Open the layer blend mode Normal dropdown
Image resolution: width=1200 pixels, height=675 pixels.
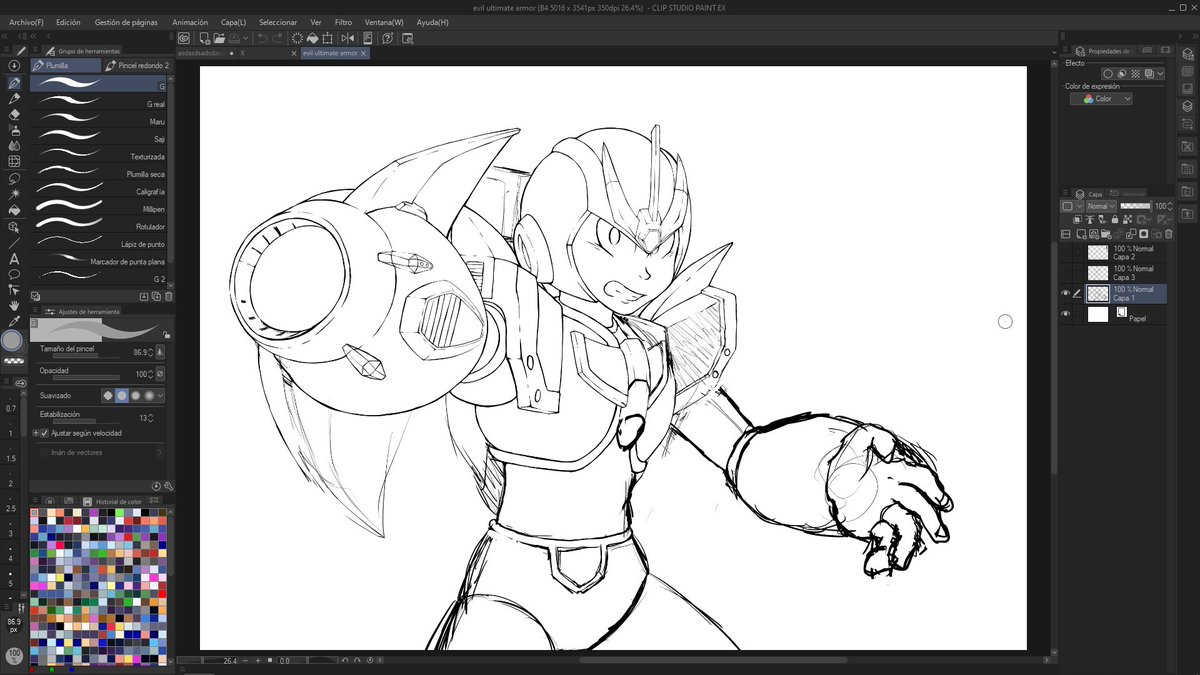click(1100, 206)
